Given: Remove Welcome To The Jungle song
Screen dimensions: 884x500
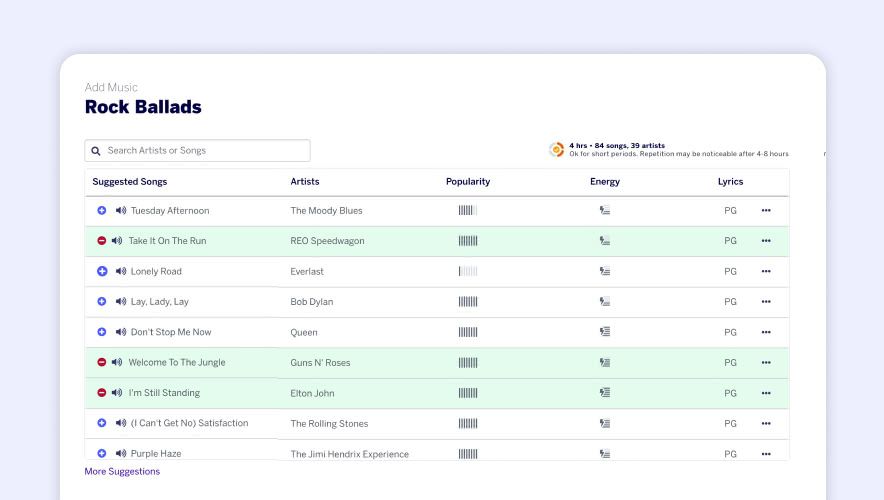Looking at the screenshot, I should click(101, 362).
